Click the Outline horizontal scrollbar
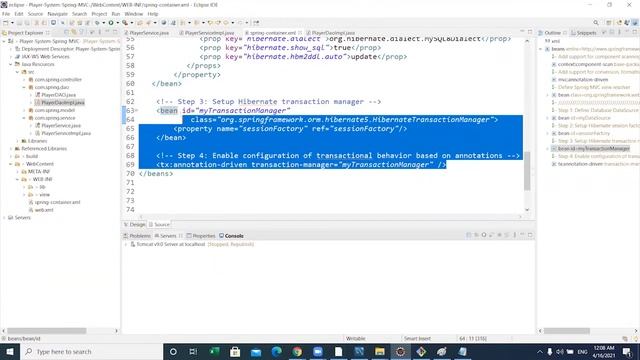The width and height of the screenshot is (640, 360). [567, 331]
